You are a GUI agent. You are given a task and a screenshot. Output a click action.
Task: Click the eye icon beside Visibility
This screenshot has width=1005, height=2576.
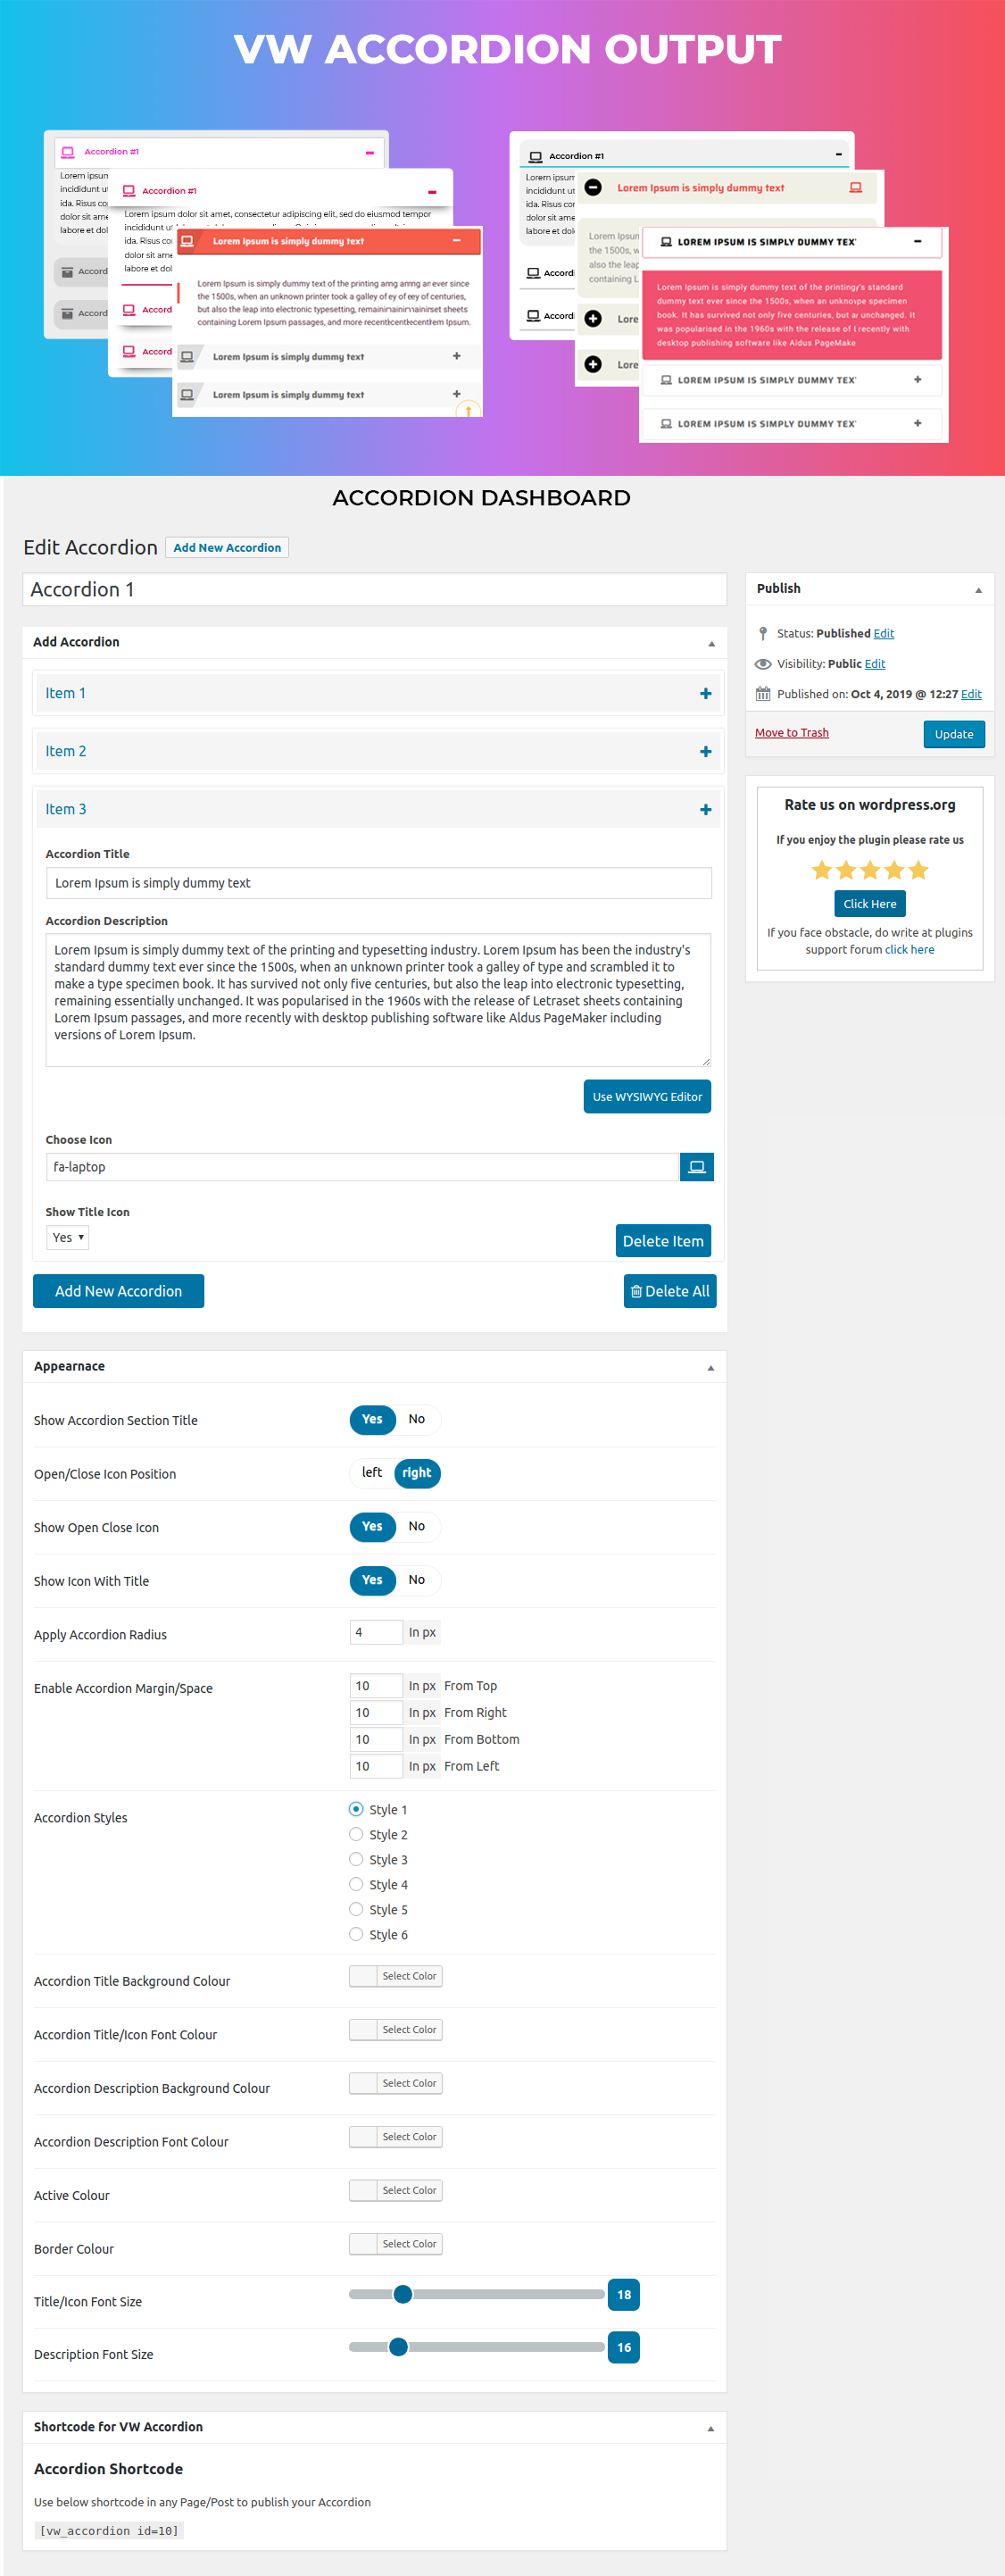pyautogui.click(x=763, y=663)
